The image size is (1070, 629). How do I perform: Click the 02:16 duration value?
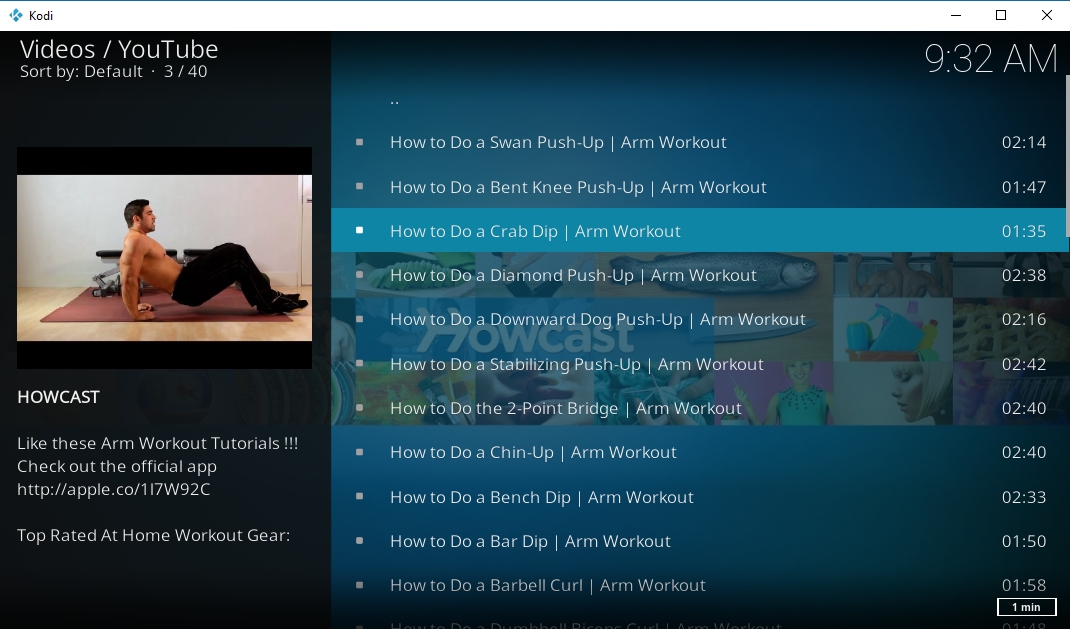1024,319
